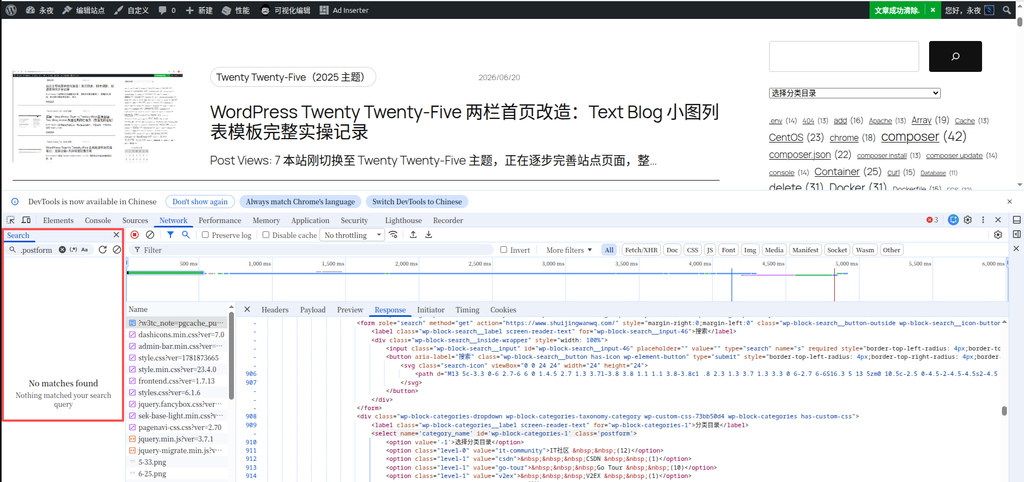Viewport: 1024px width, 482px height.
Task: Filter requests by CSS type
Action: pyautogui.click(x=692, y=249)
